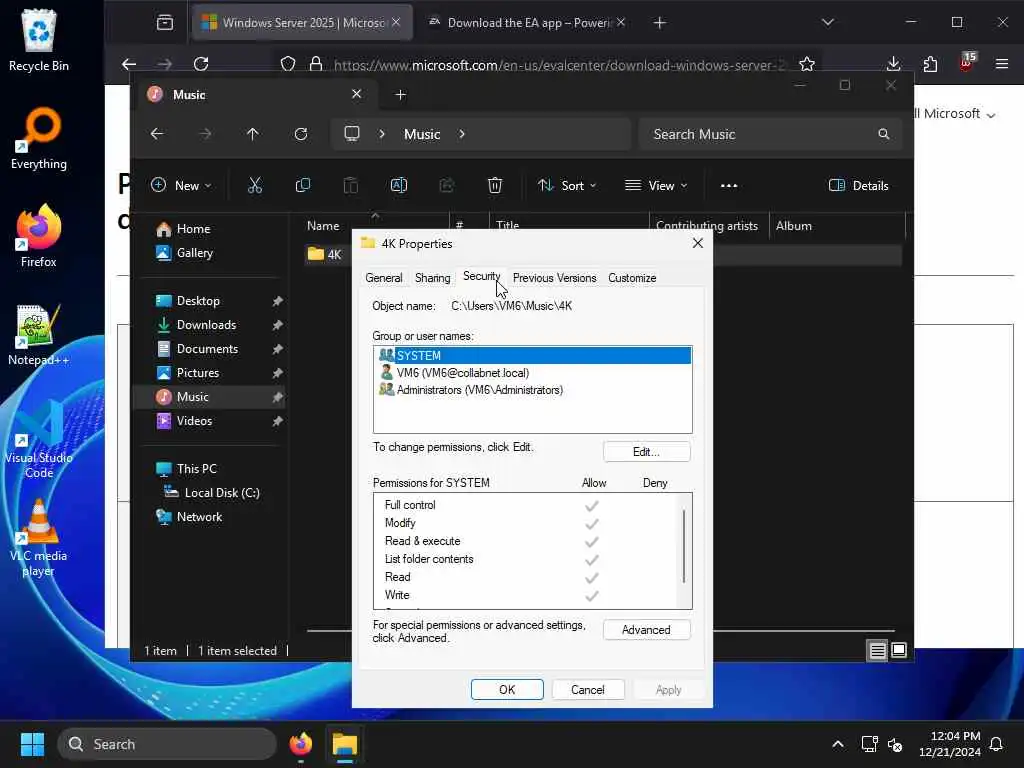Open the View dropdown menu
This screenshot has width=1024, height=768.
click(656, 185)
